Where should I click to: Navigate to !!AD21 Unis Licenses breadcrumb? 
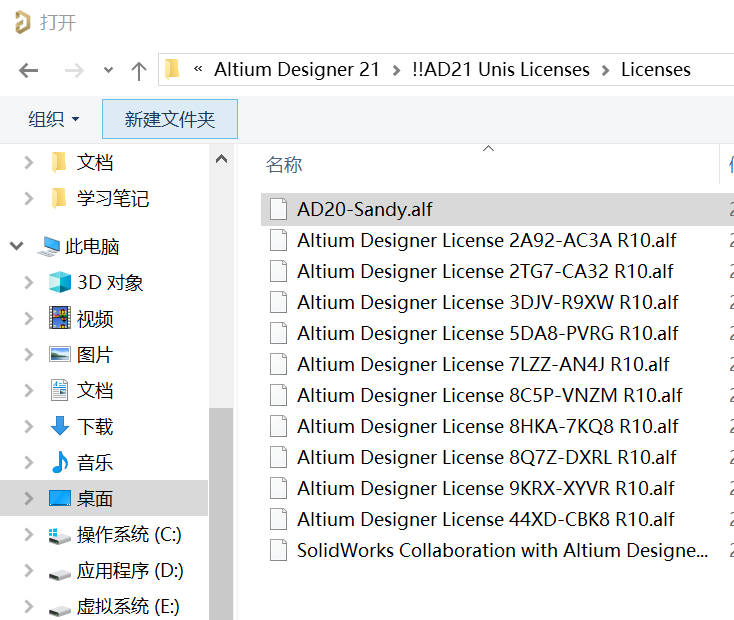coord(500,69)
